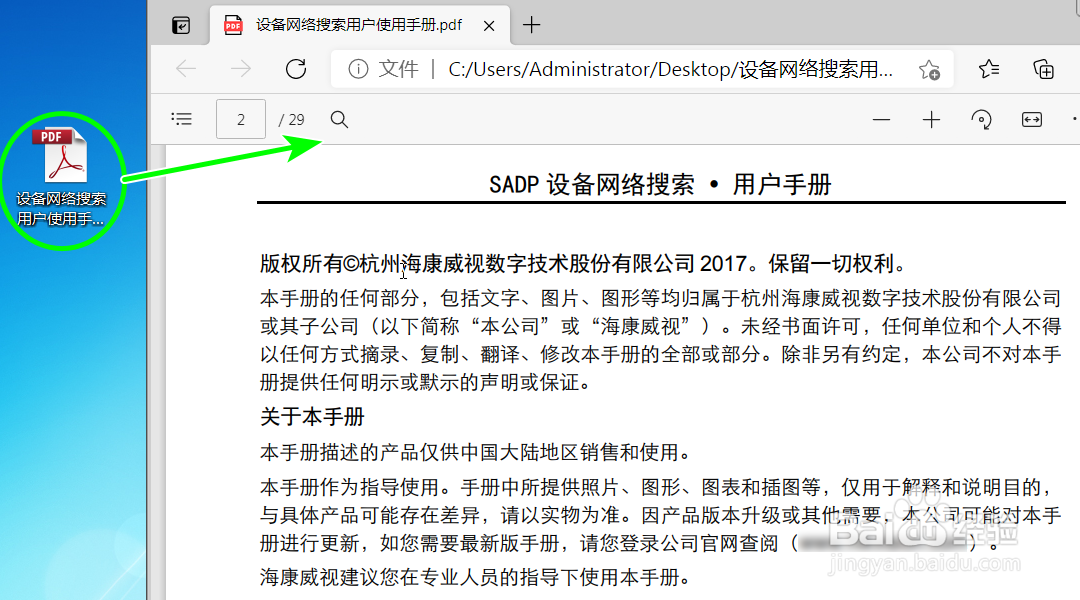Viewport: 1080px width, 600px height.
Task: Select the 设备网络搜索用户使用手册.pdf tab
Action: (x=360, y=25)
